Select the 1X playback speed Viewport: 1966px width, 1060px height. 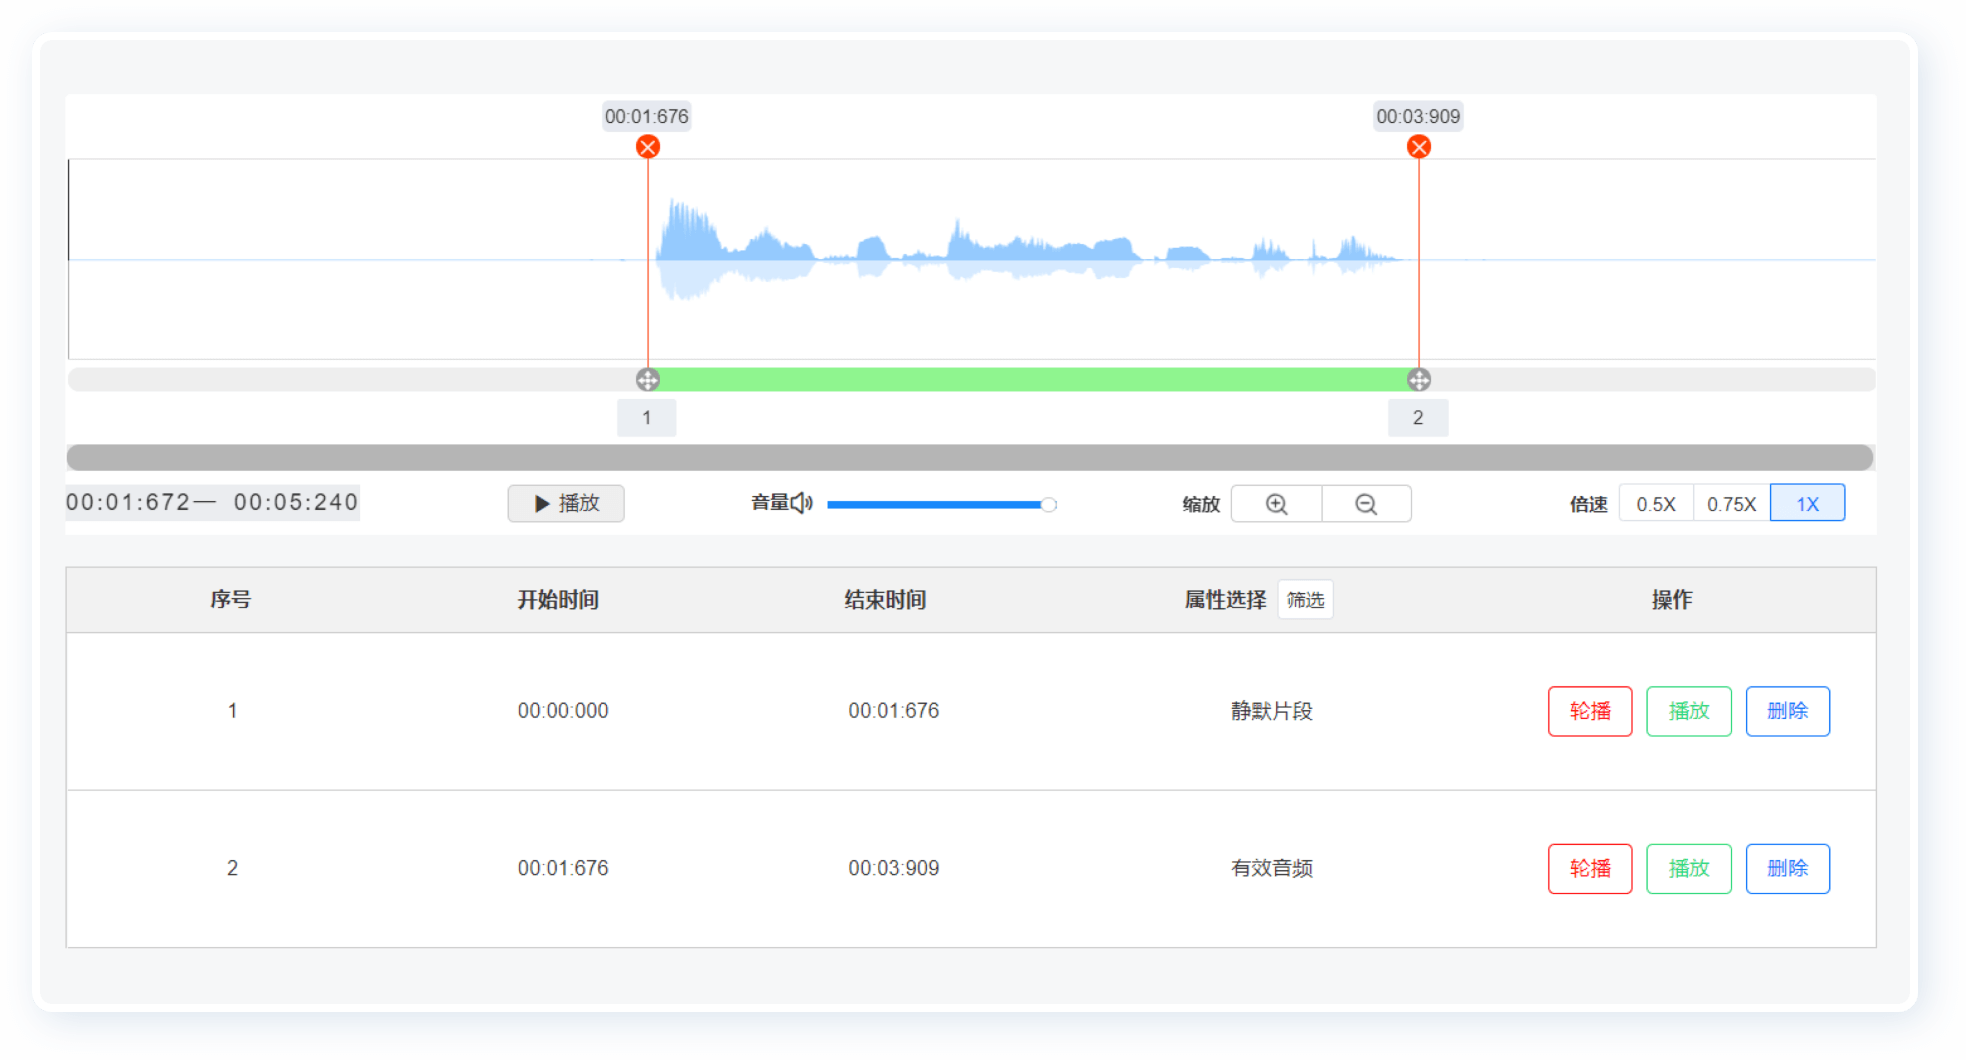1807,504
